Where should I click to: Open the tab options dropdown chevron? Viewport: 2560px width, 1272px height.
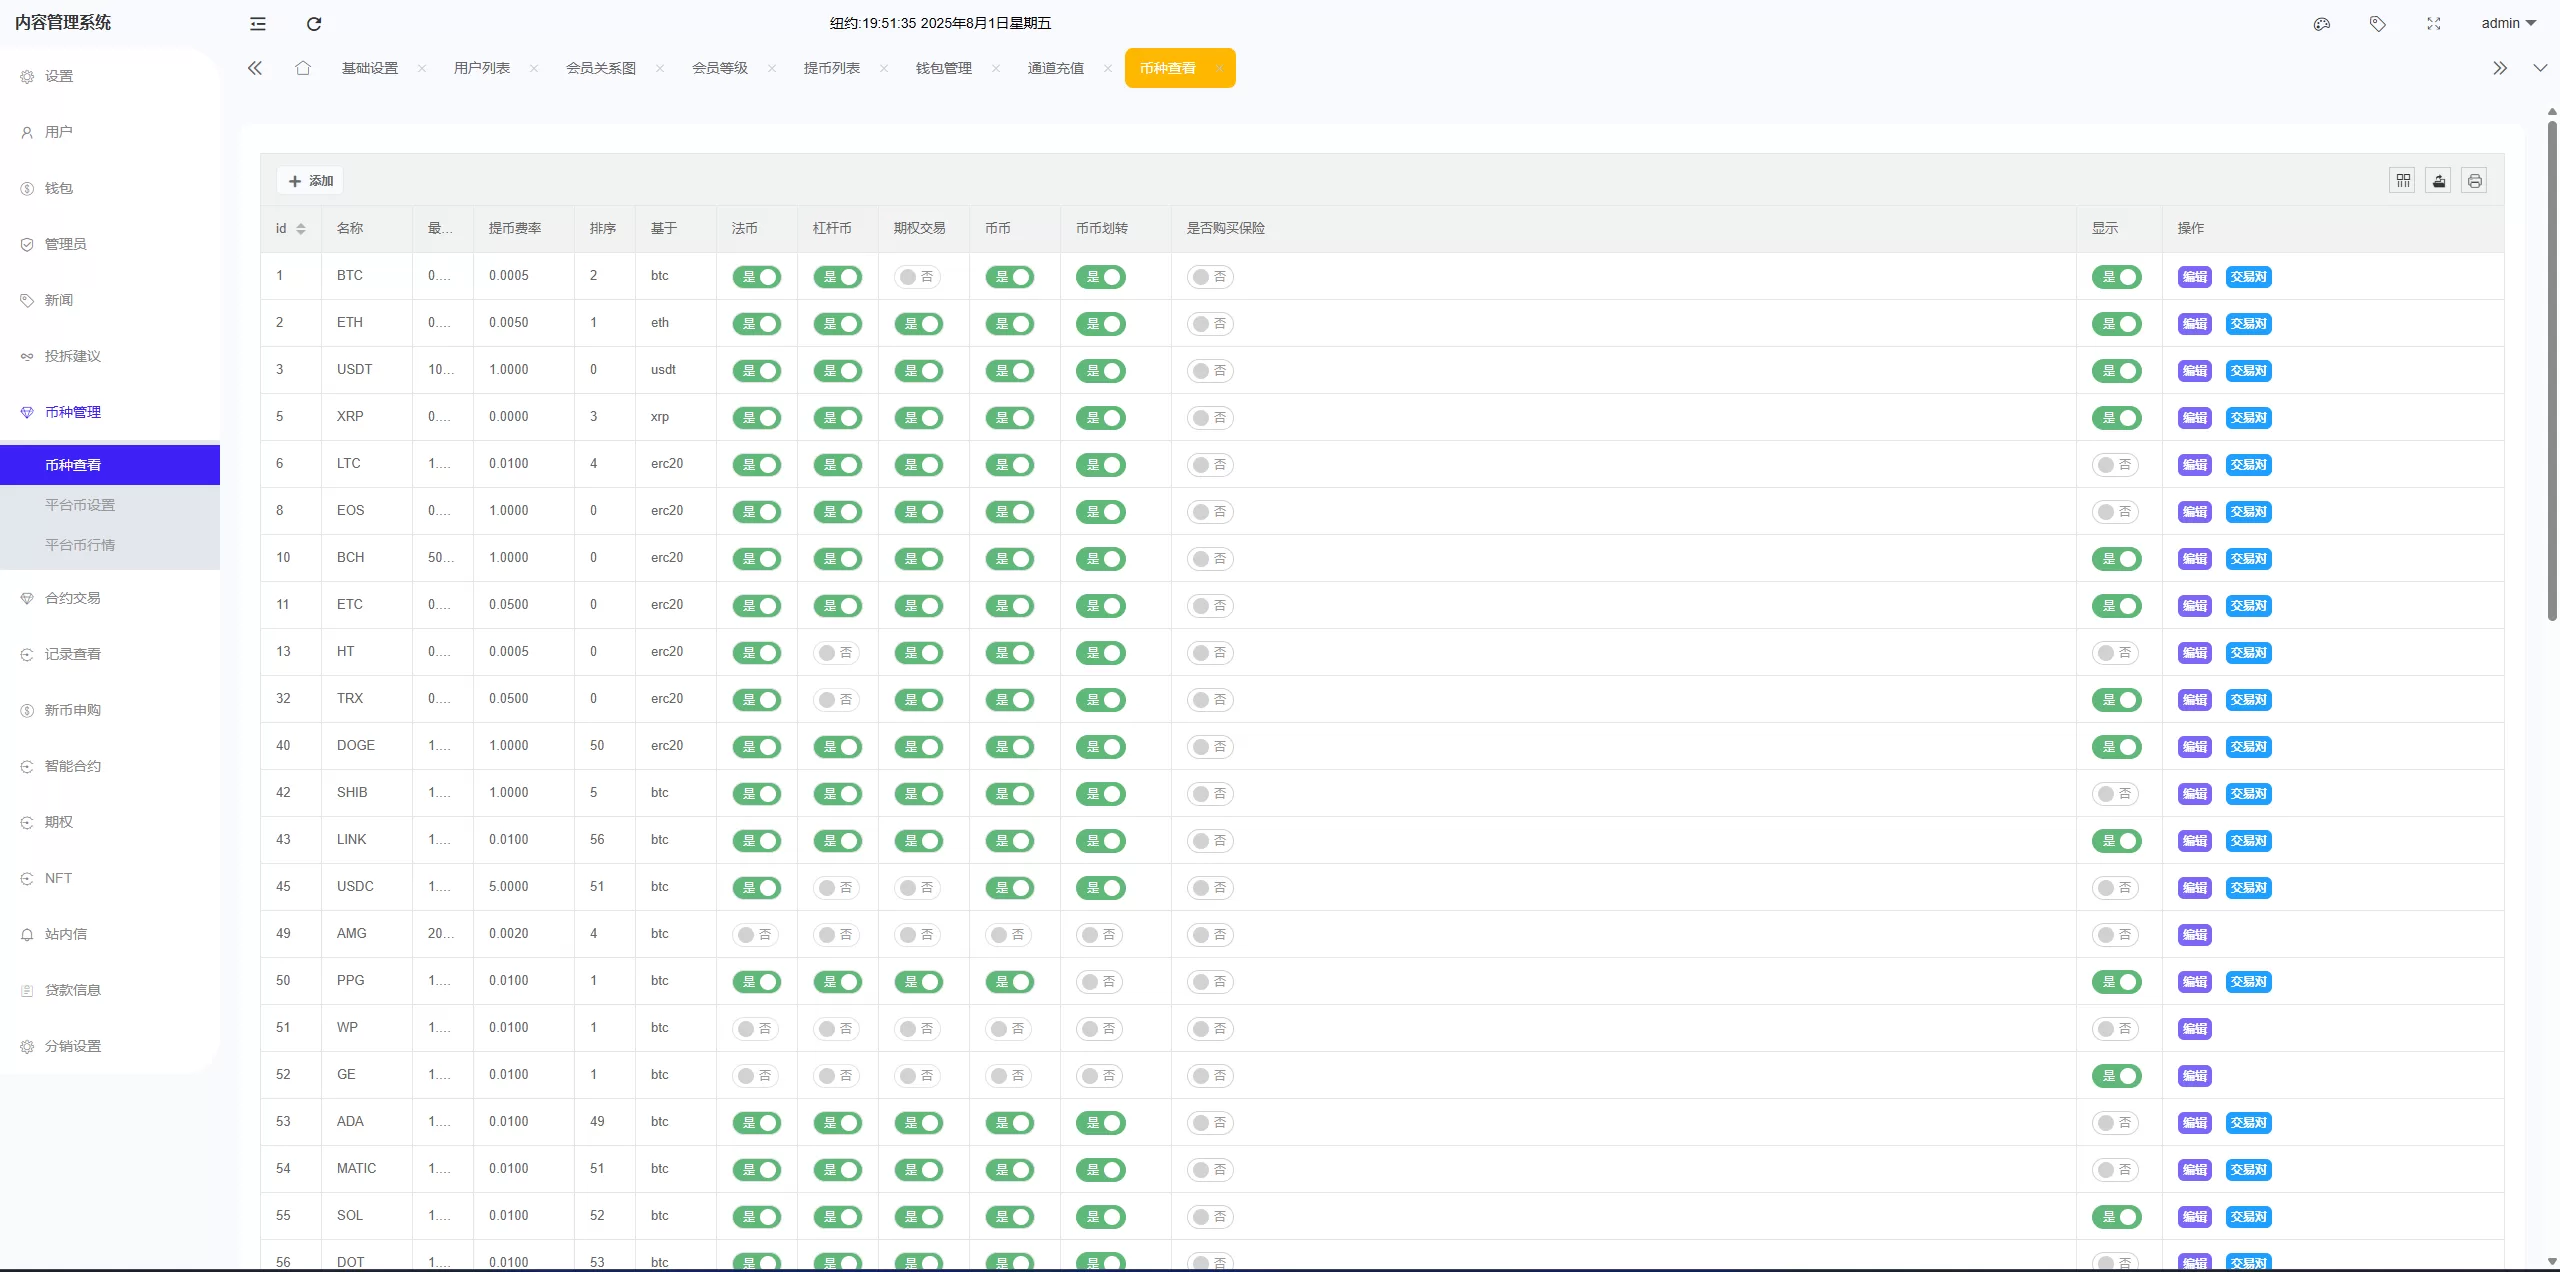tap(2540, 68)
